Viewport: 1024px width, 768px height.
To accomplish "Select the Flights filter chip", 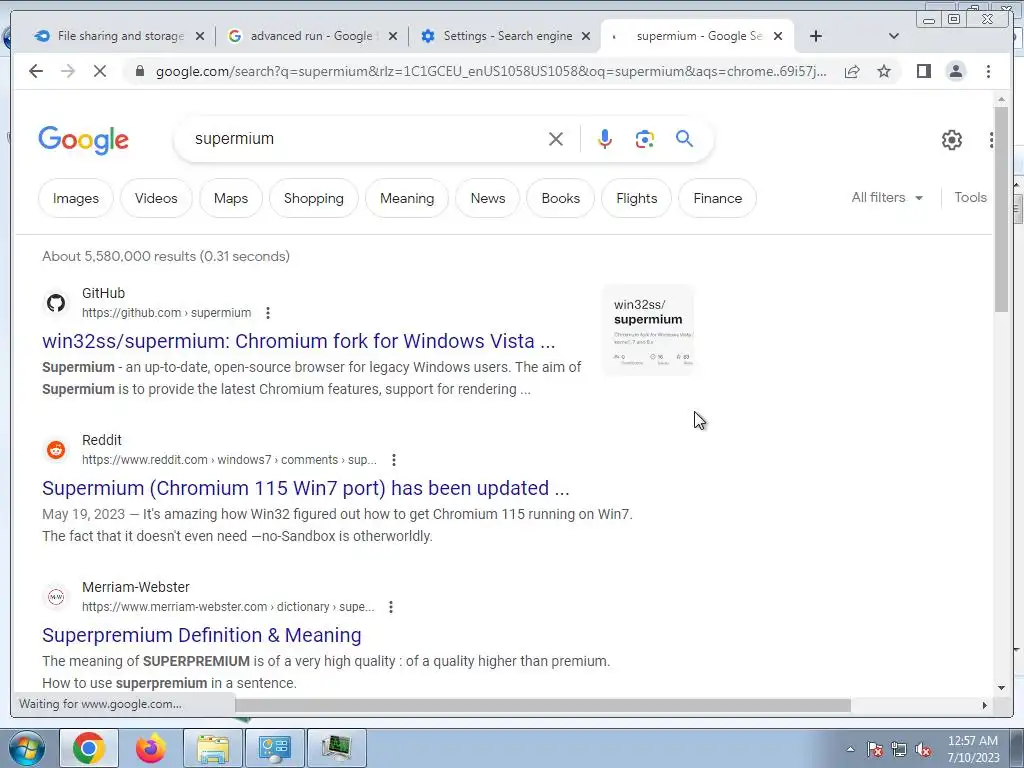I will (637, 198).
